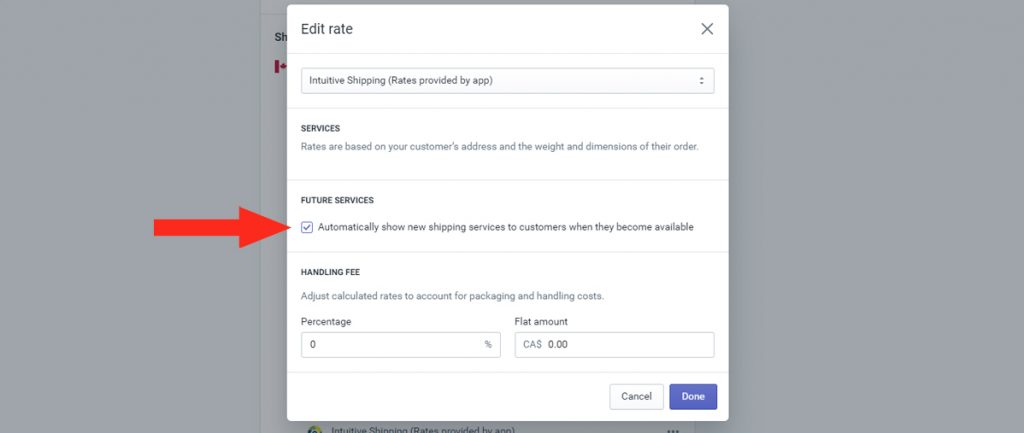The height and width of the screenshot is (433, 1024).
Task: Click the Intuitive Shipping app icon at bottom
Action: (315, 430)
